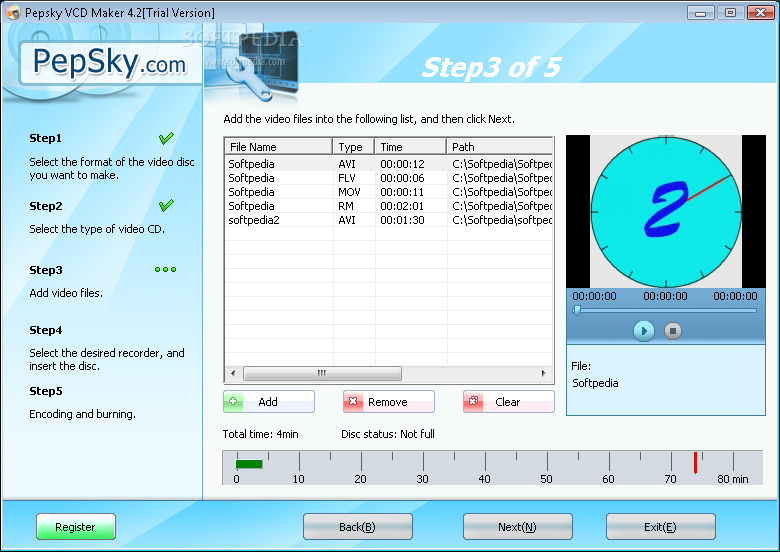Viewport: 780px width, 552px height.
Task: Minimize the Pepsky VCD Maker window
Action: [700, 12]
